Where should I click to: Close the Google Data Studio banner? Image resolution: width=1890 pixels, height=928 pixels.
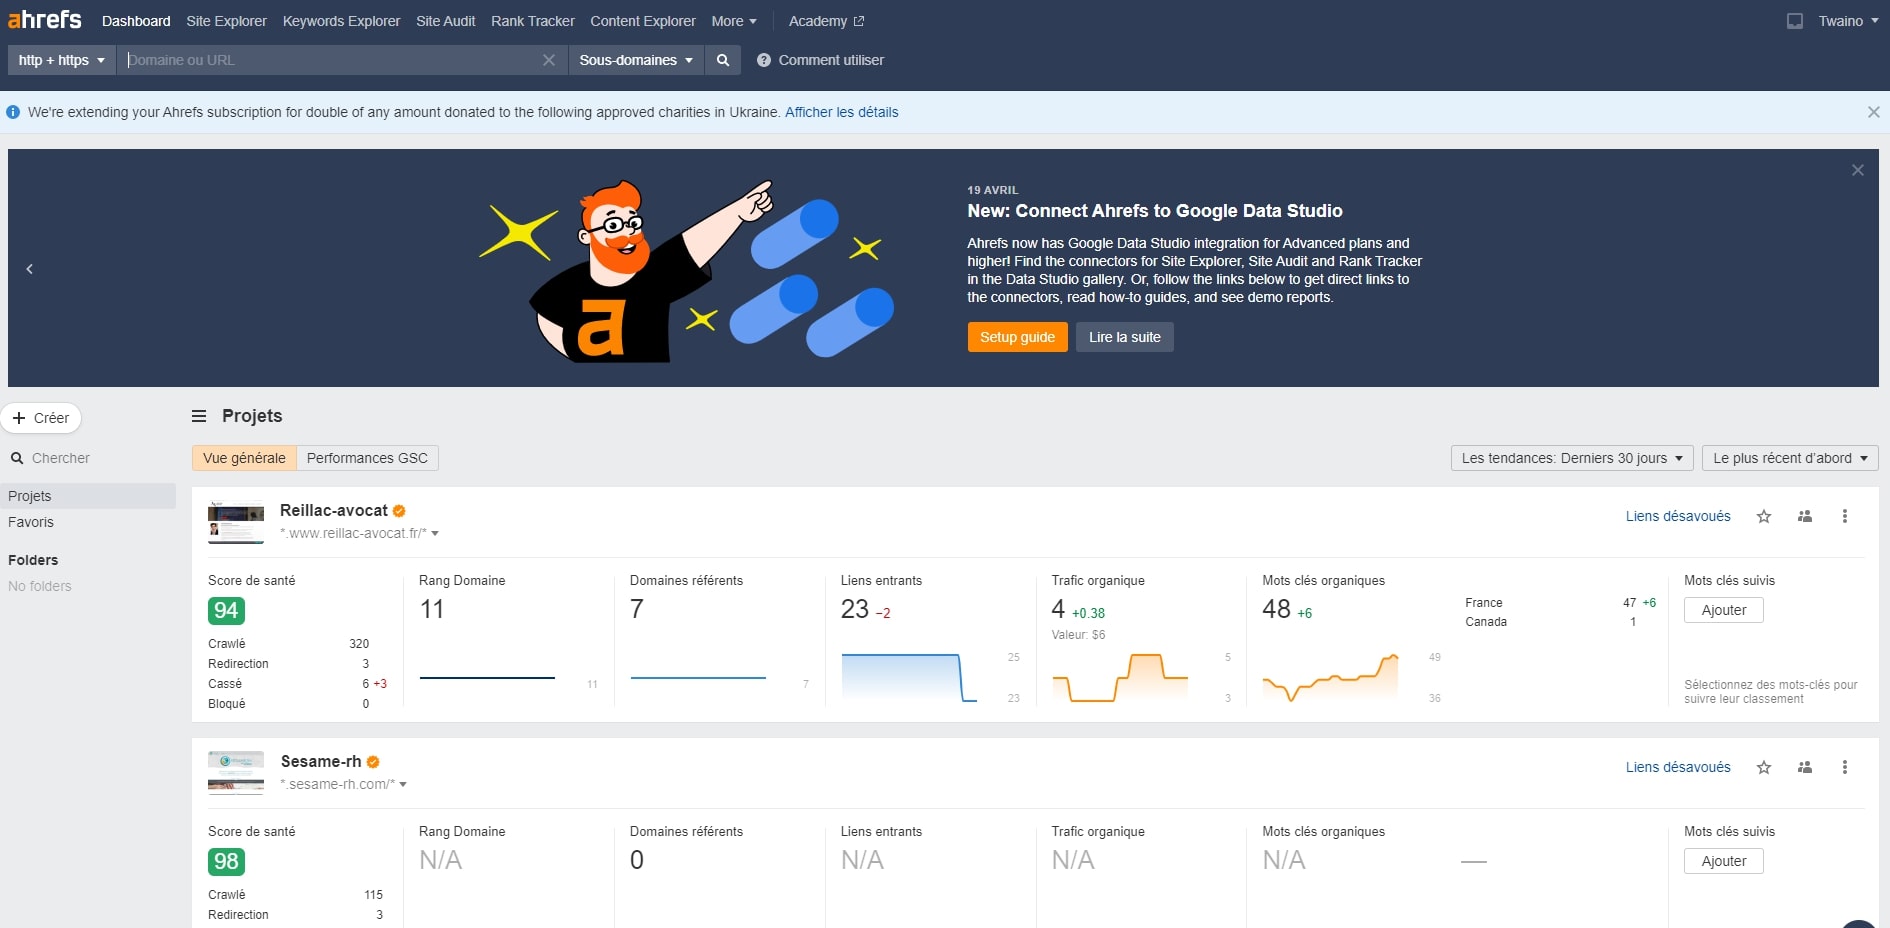tap(1858, 170)
